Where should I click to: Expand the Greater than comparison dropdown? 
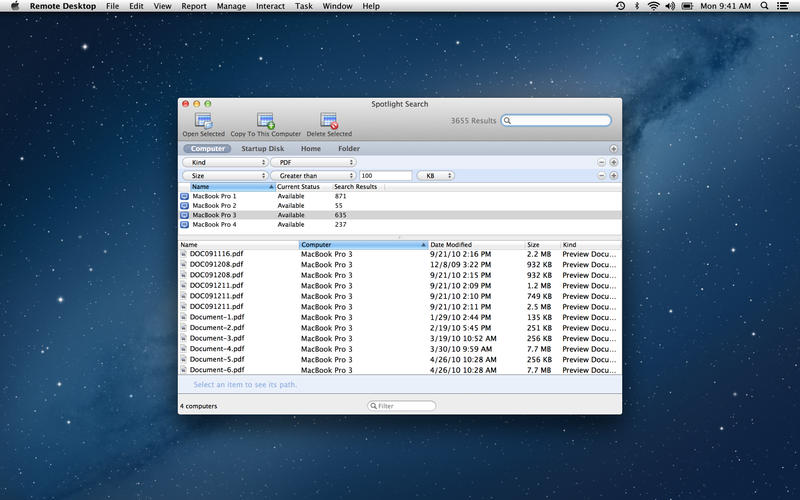[313, 176]
